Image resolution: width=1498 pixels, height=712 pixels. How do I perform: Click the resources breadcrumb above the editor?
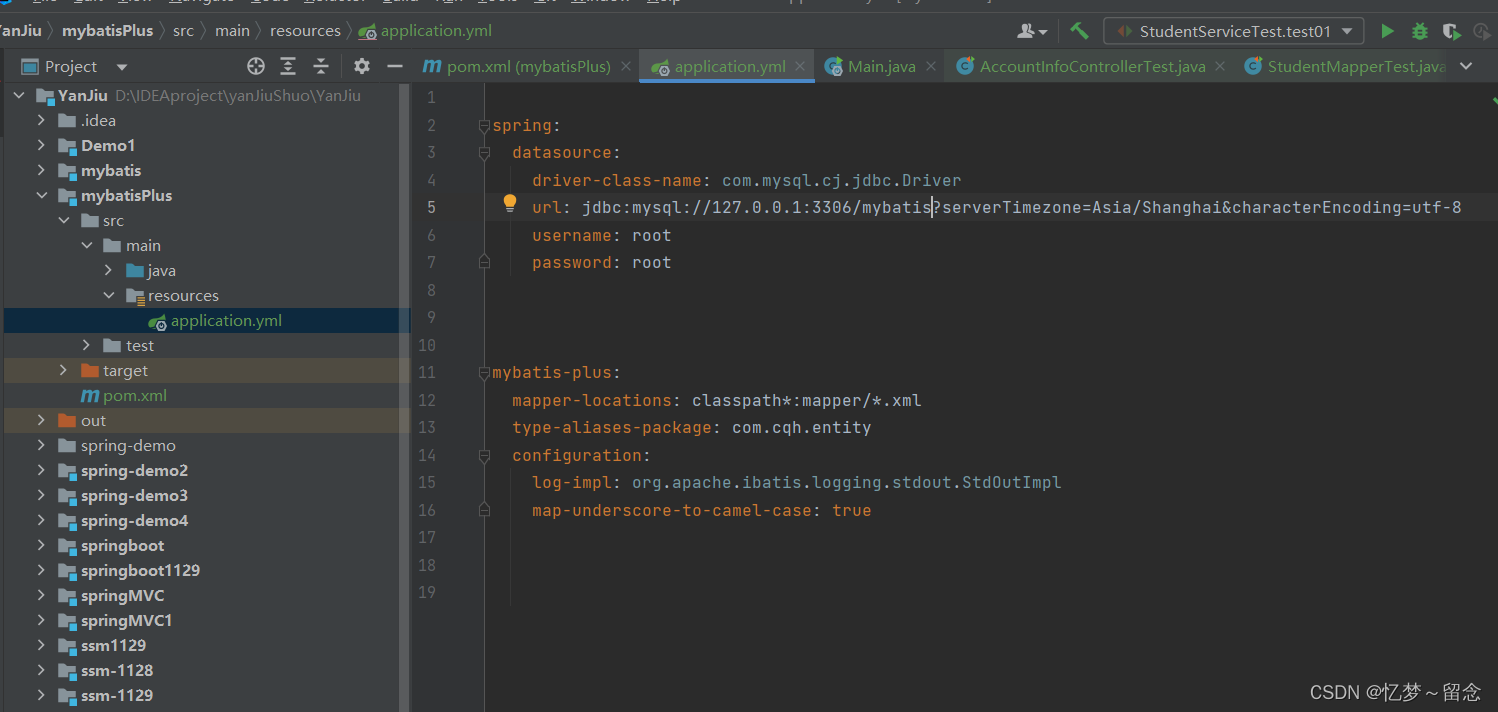305,30
